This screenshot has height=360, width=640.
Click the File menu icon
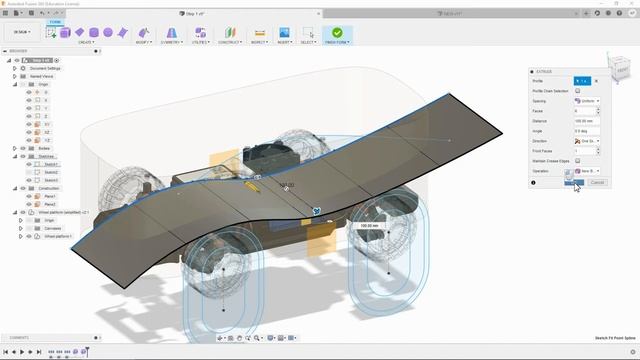[17, 13]
